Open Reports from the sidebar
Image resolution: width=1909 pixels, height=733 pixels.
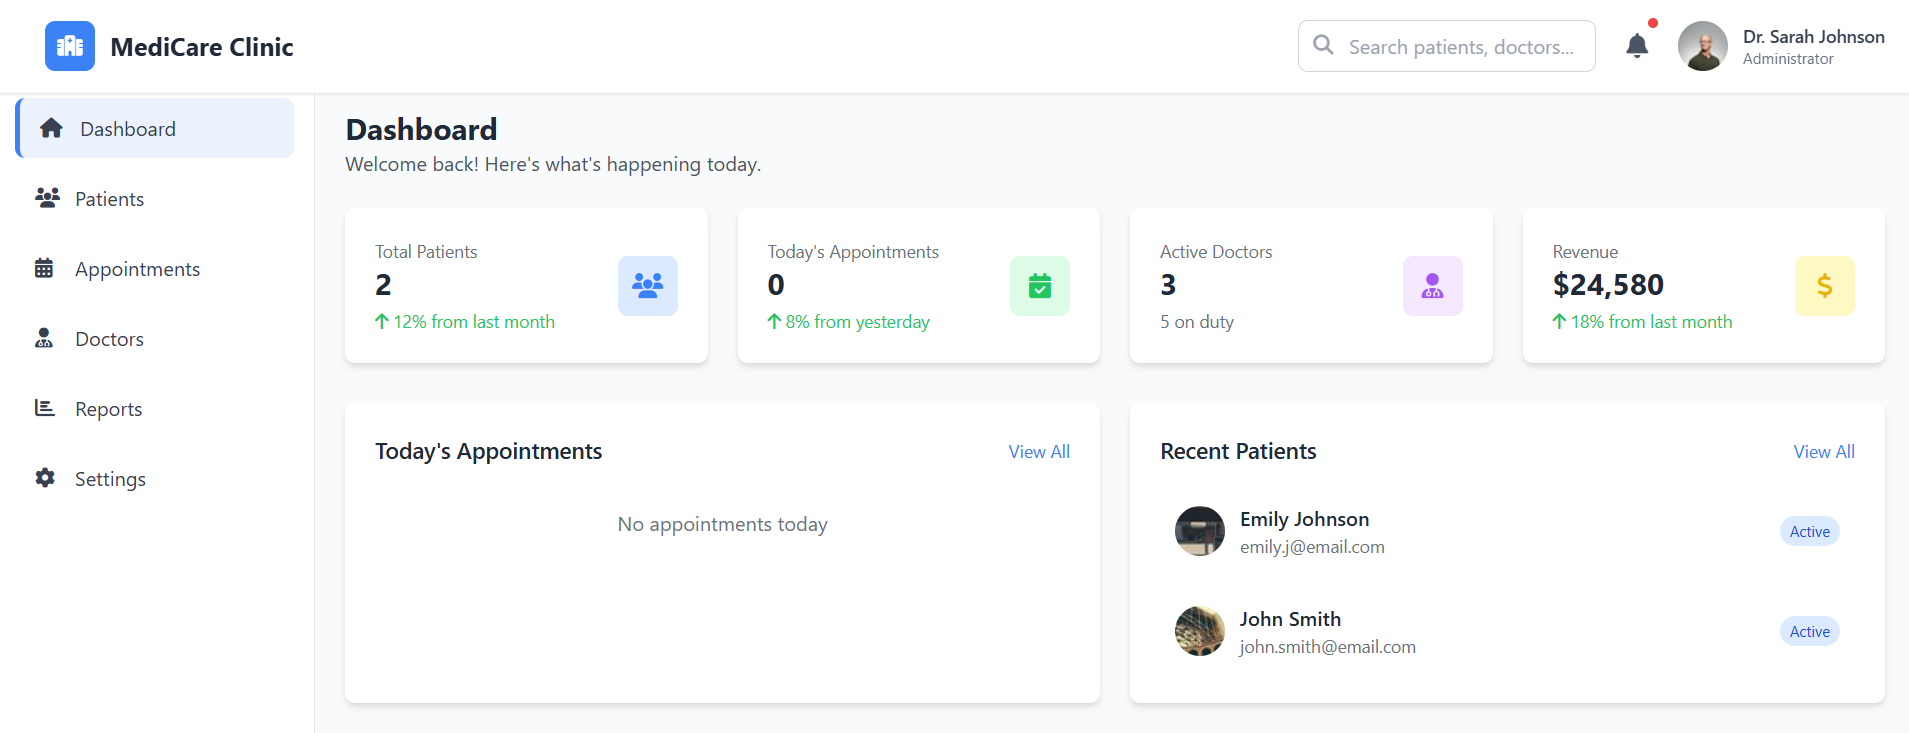click(x=109, y=409)
